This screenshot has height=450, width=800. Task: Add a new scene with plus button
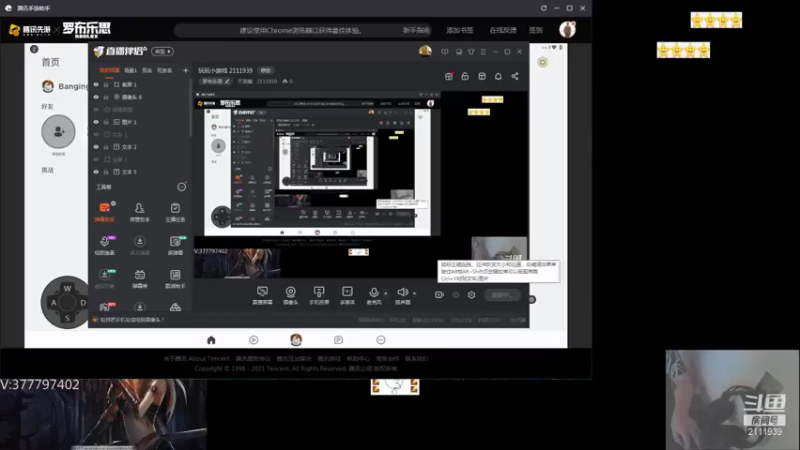pos(185,70)
